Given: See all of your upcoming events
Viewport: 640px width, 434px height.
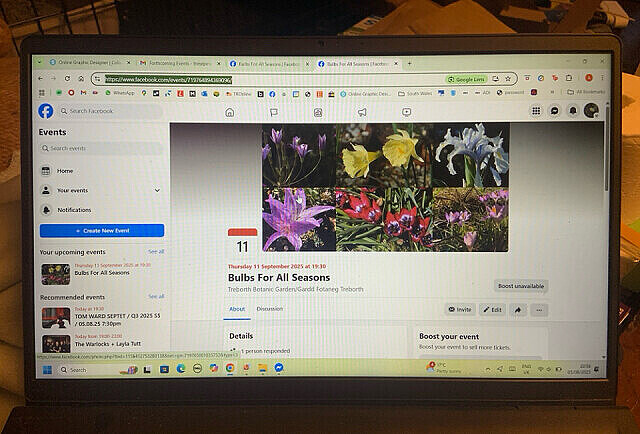Looking at the screenshot, I should 156,251.
